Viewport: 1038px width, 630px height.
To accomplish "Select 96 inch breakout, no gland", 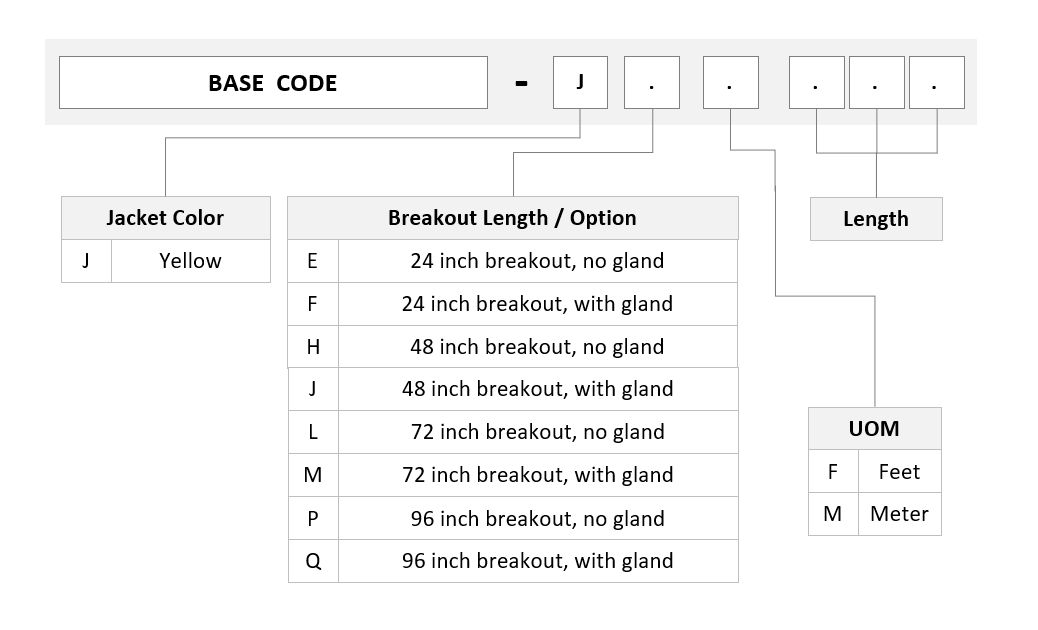I will point(512,518).
